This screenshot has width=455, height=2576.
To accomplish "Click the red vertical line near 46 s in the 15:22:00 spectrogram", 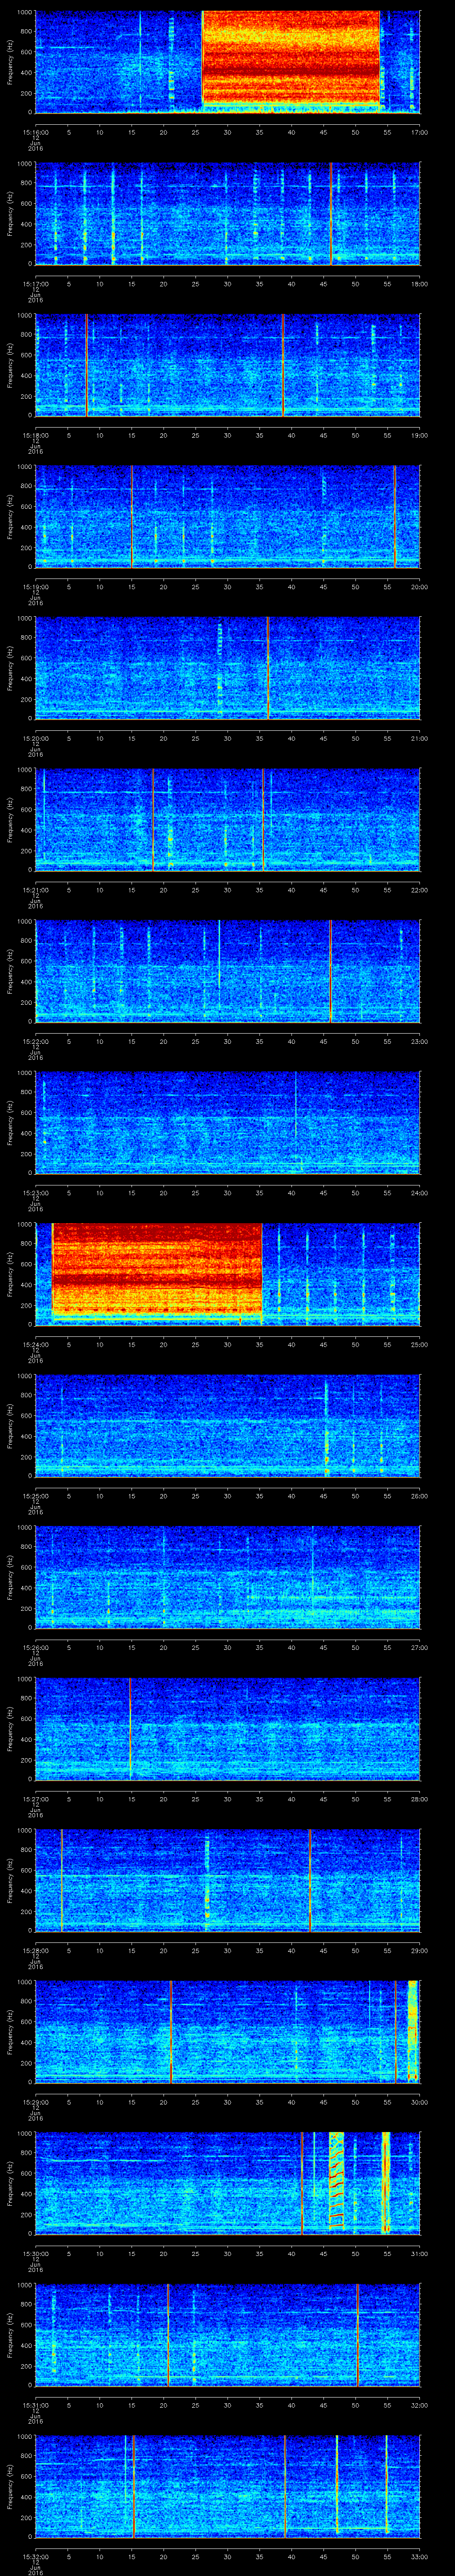I will [x=330, y=970].
